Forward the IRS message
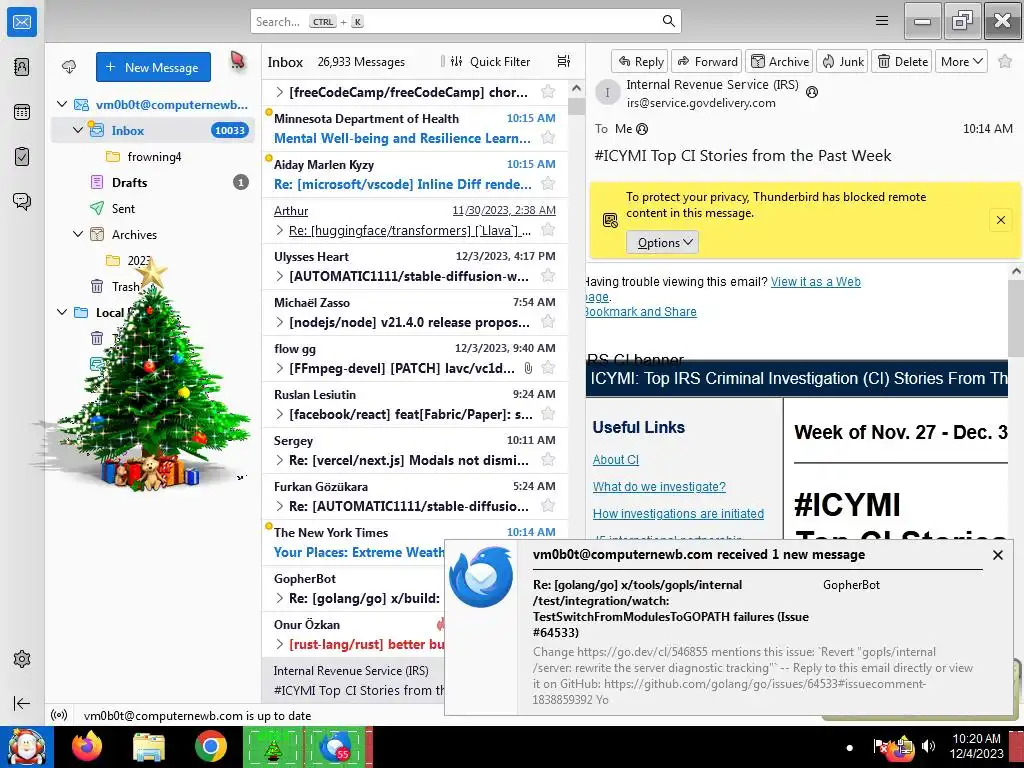The width and height of the screenshot is (1024, 768). (707, 61)
